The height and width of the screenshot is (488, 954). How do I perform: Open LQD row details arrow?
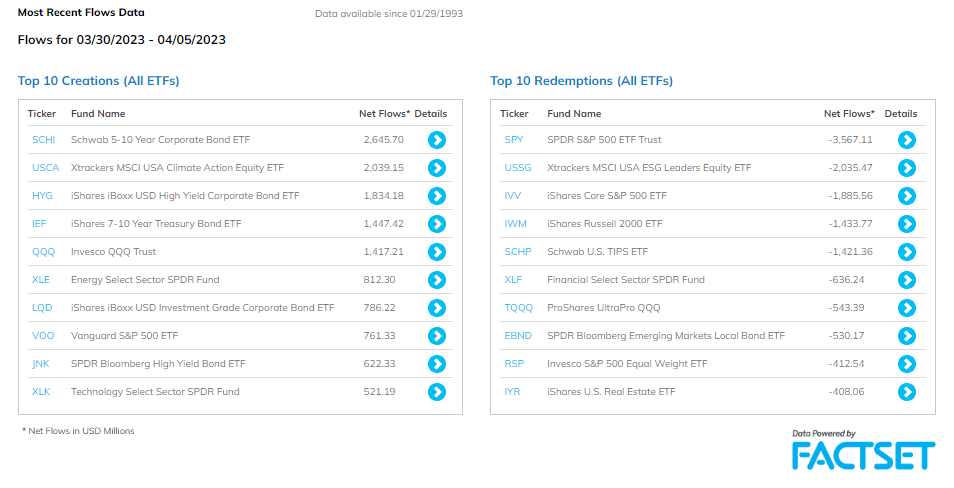pos(437,308)
